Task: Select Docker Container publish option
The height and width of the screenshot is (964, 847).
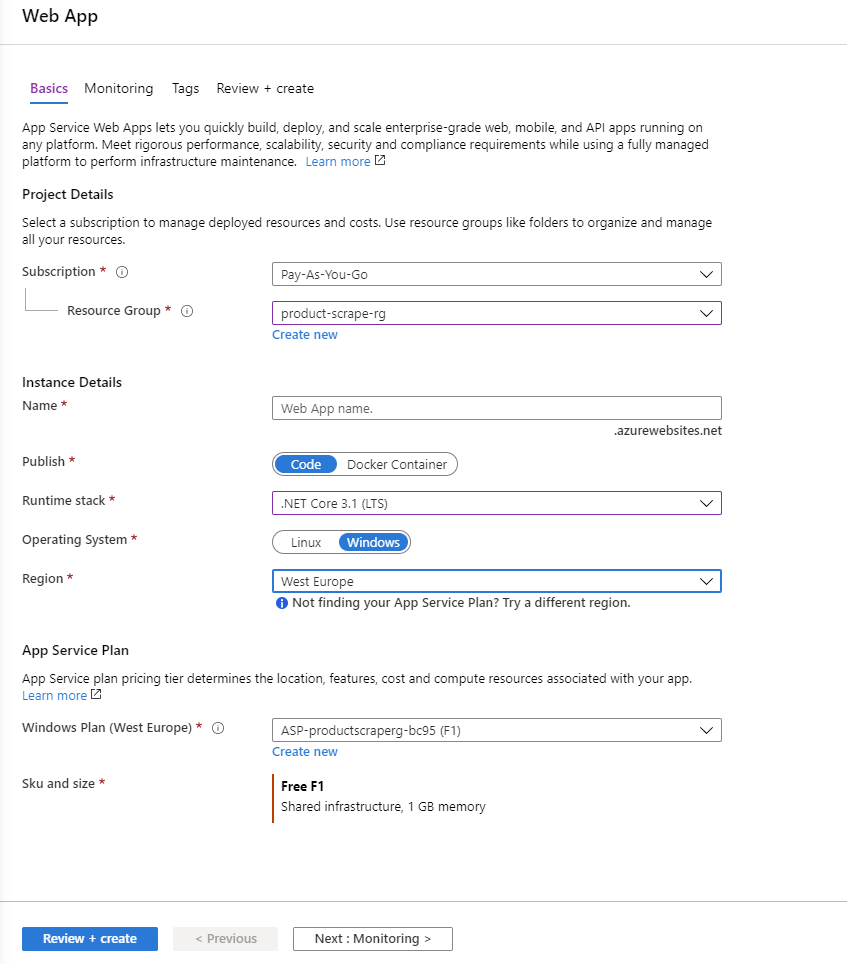Action: point(396,464)
